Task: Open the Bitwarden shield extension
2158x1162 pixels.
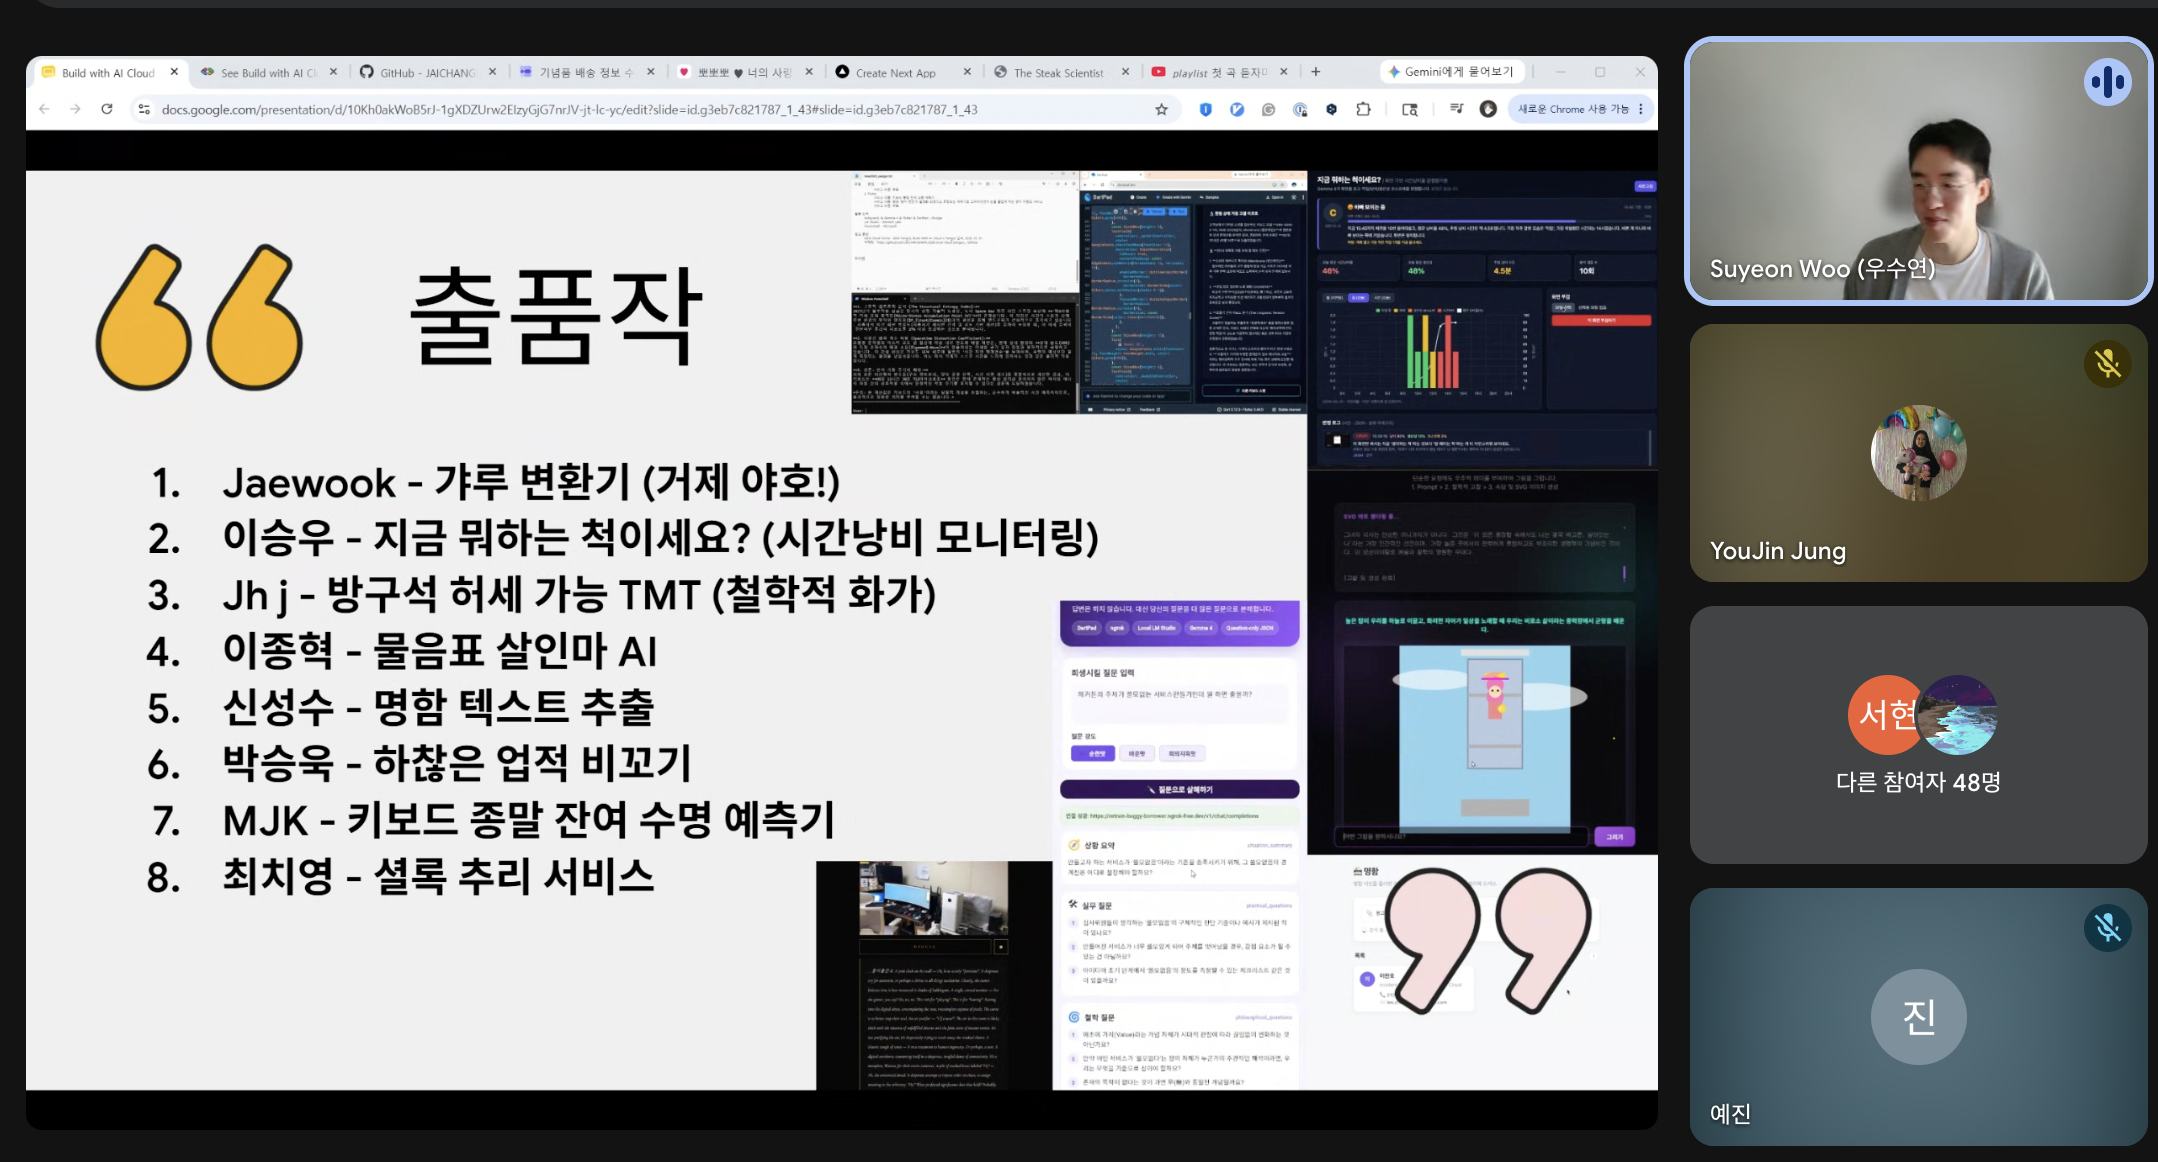Action: click(1205, 110)
